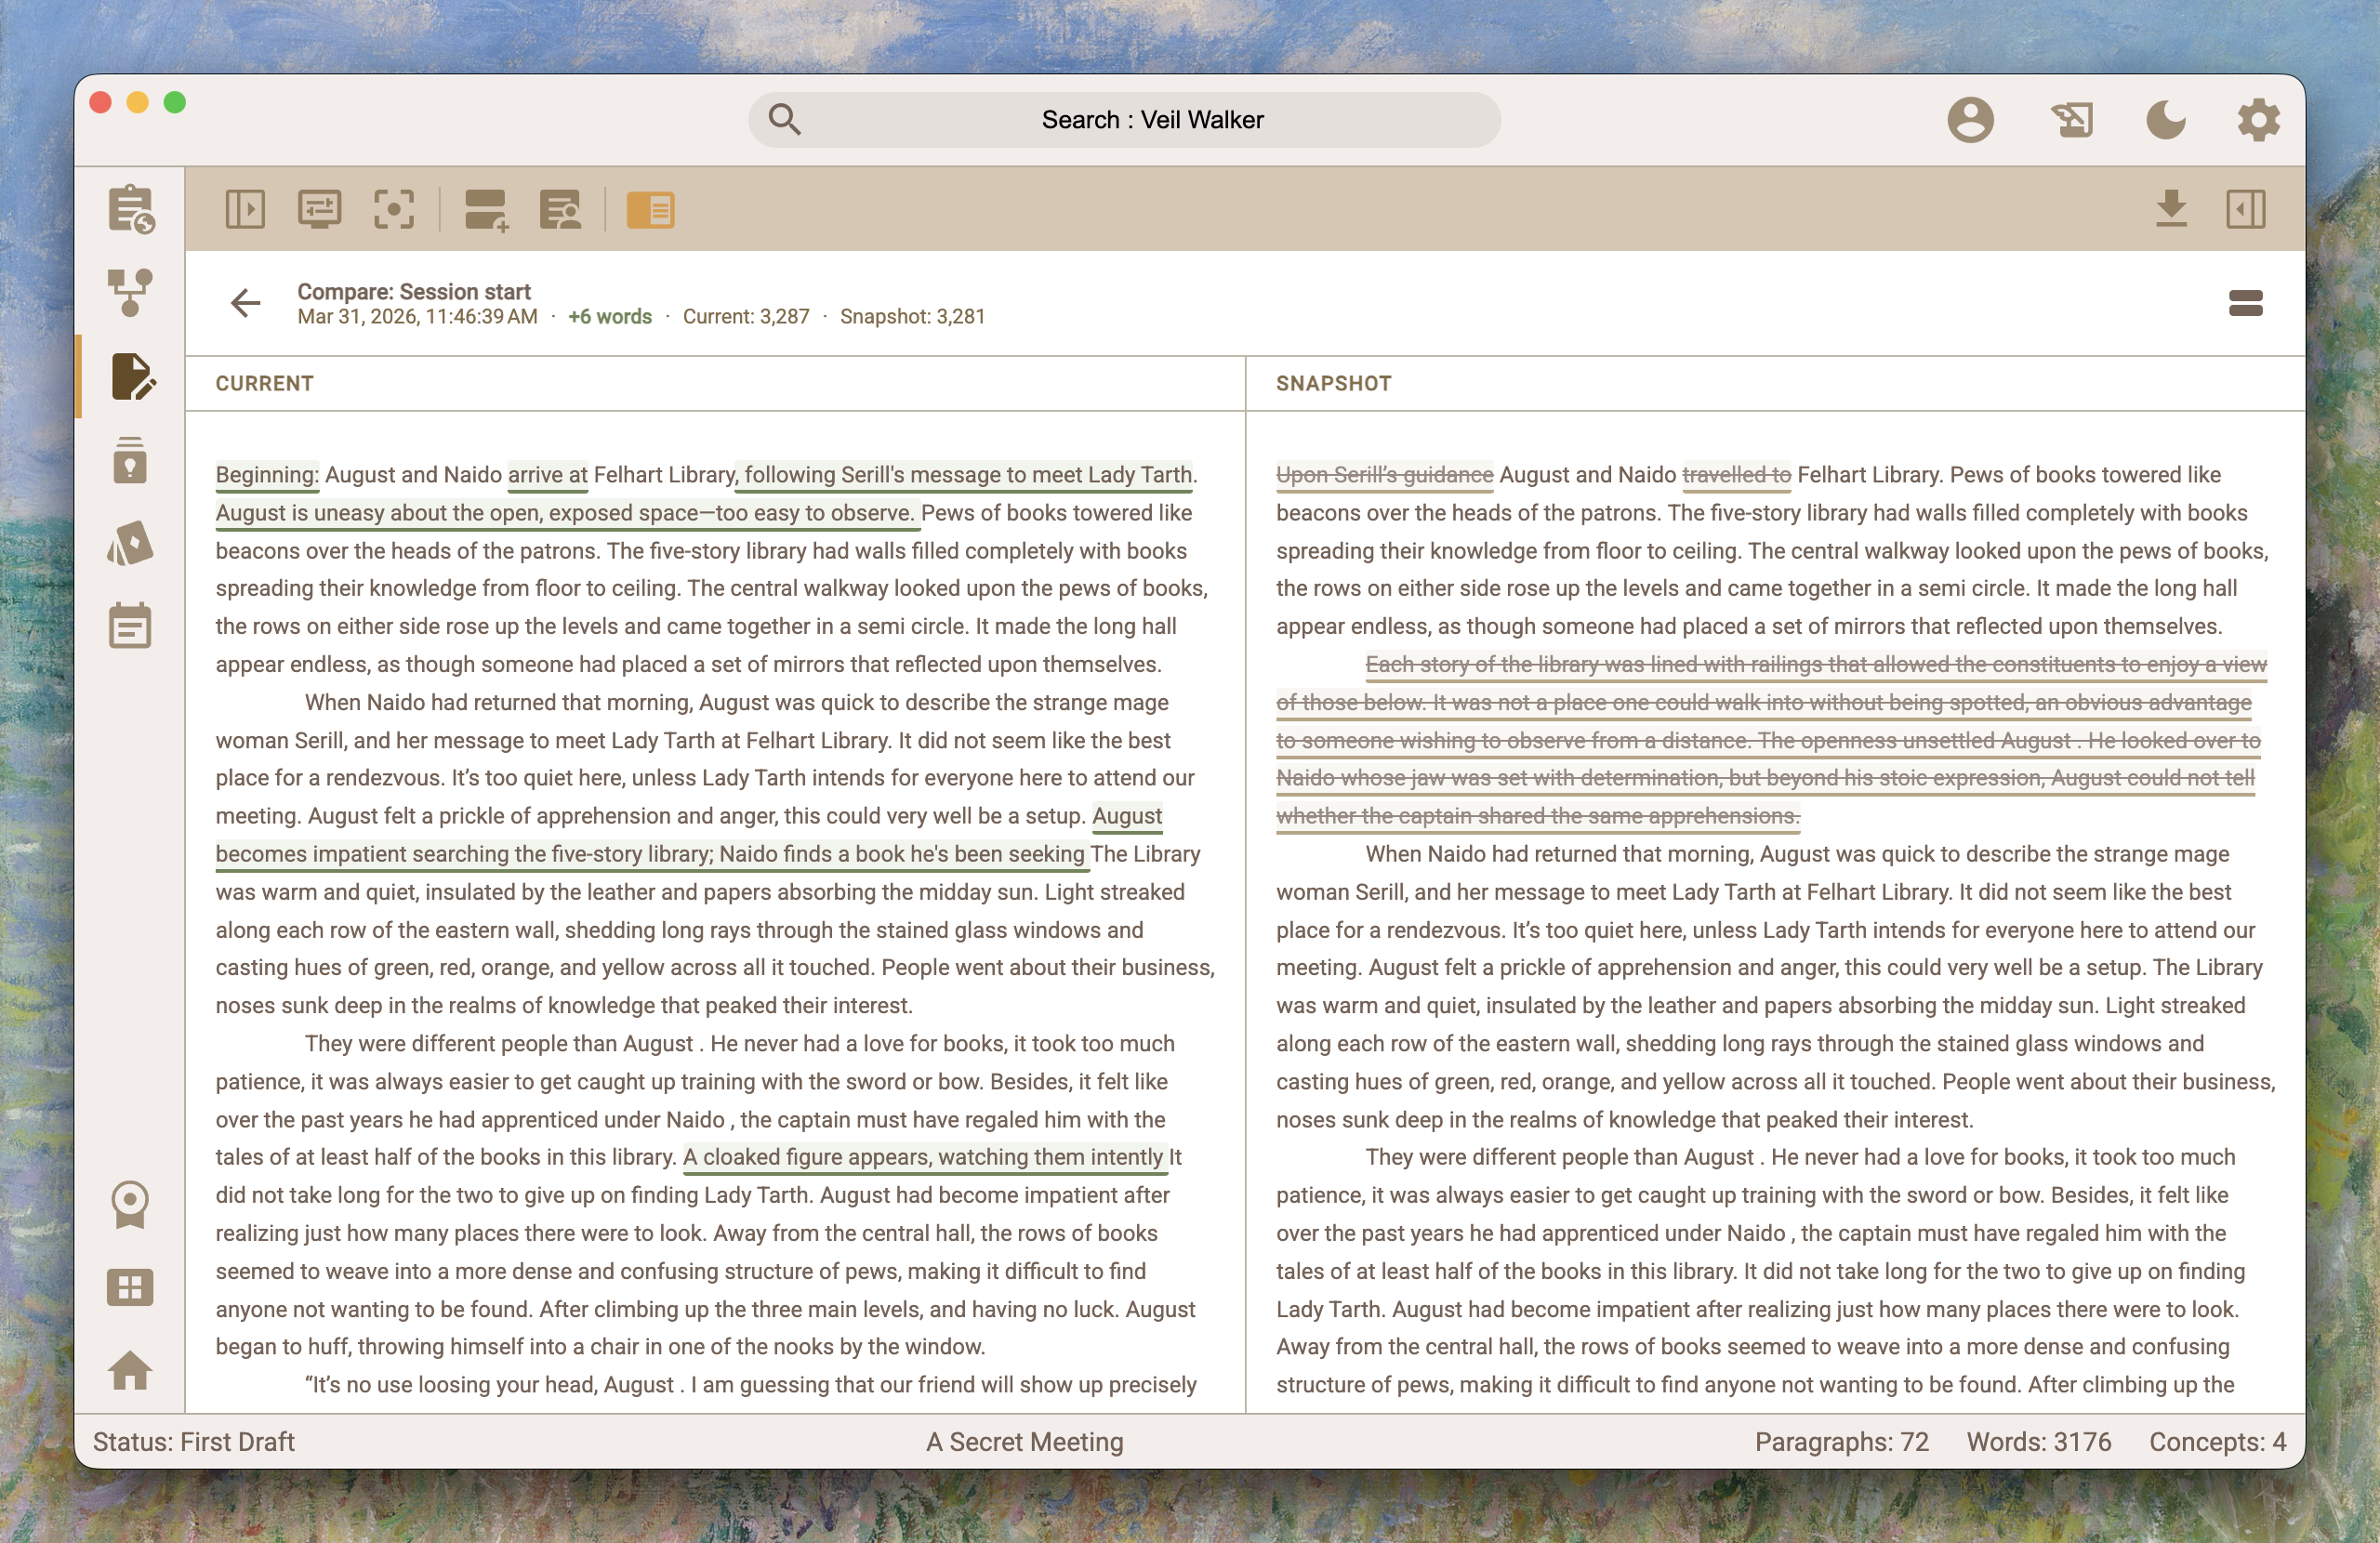Image resolution: width=2380 pixels, height=1543 pixels.
Task: Toggle reading mode with the orange book icon
Action: tap(651, 210)
